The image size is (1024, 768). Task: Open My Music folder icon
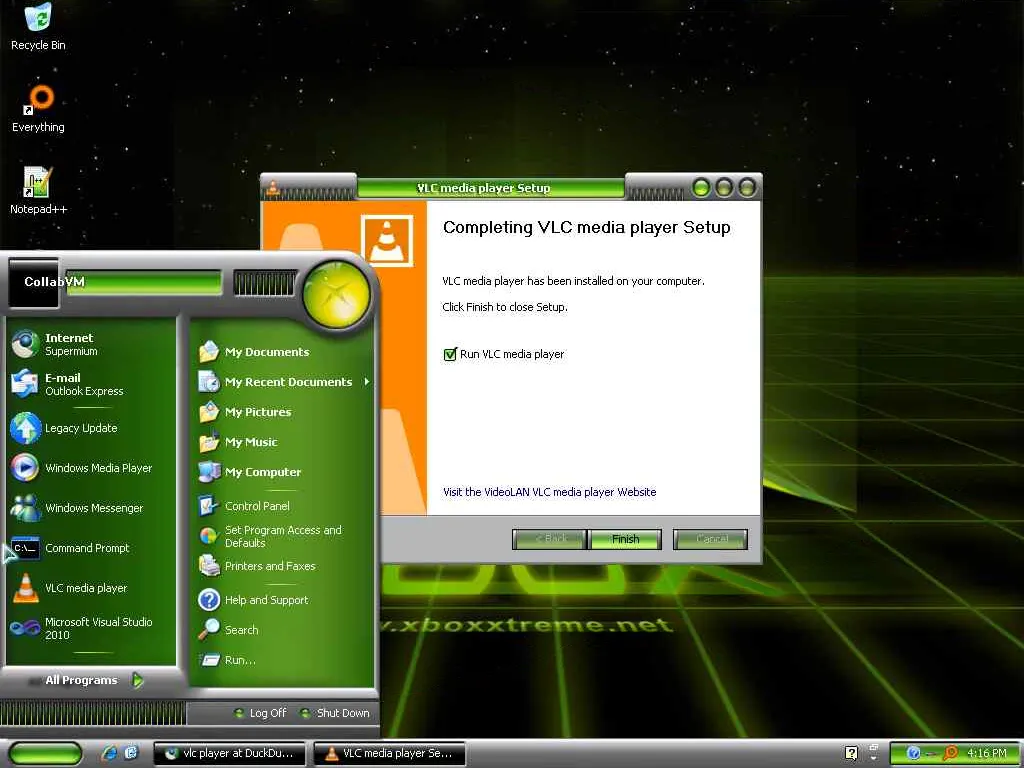click(x=209, y=441)
